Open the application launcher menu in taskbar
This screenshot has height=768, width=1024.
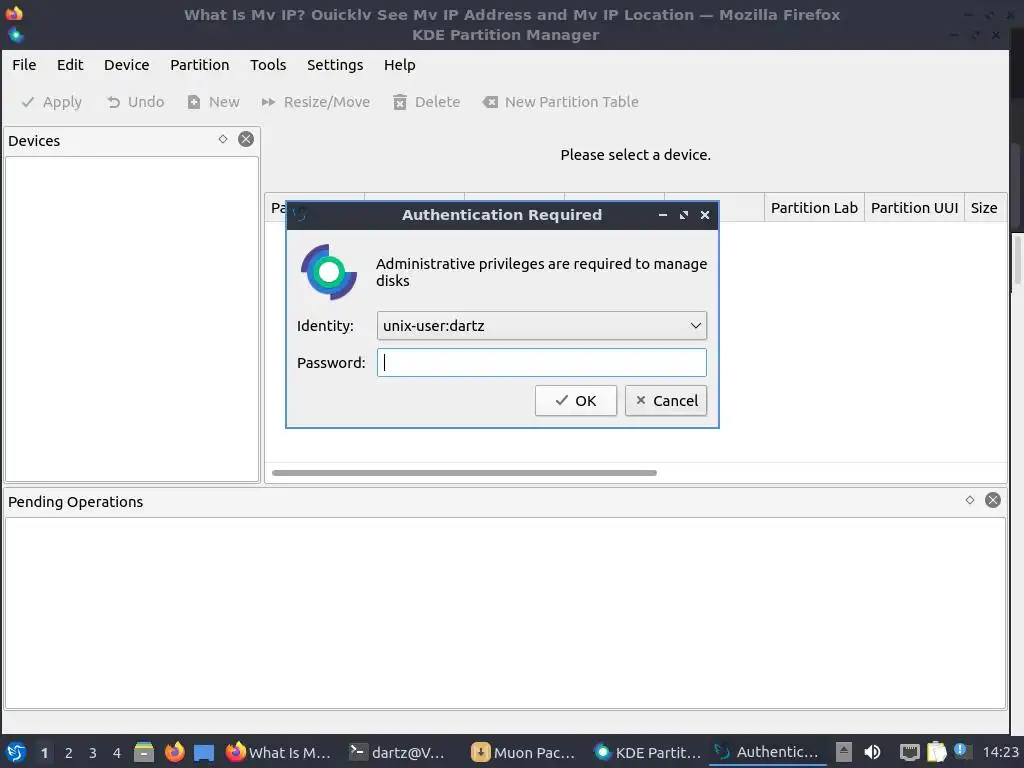pos(16,752)
